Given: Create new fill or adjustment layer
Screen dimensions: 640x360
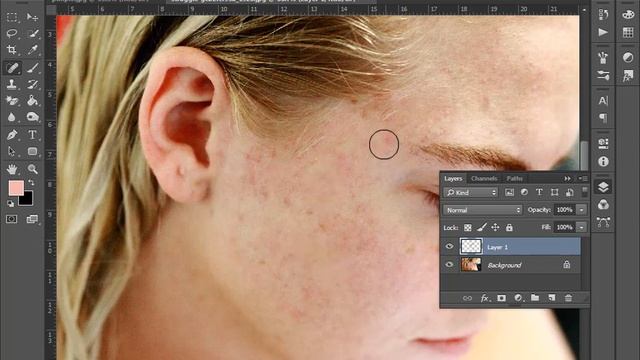Looking at the screenshot, I should point(518,298).
